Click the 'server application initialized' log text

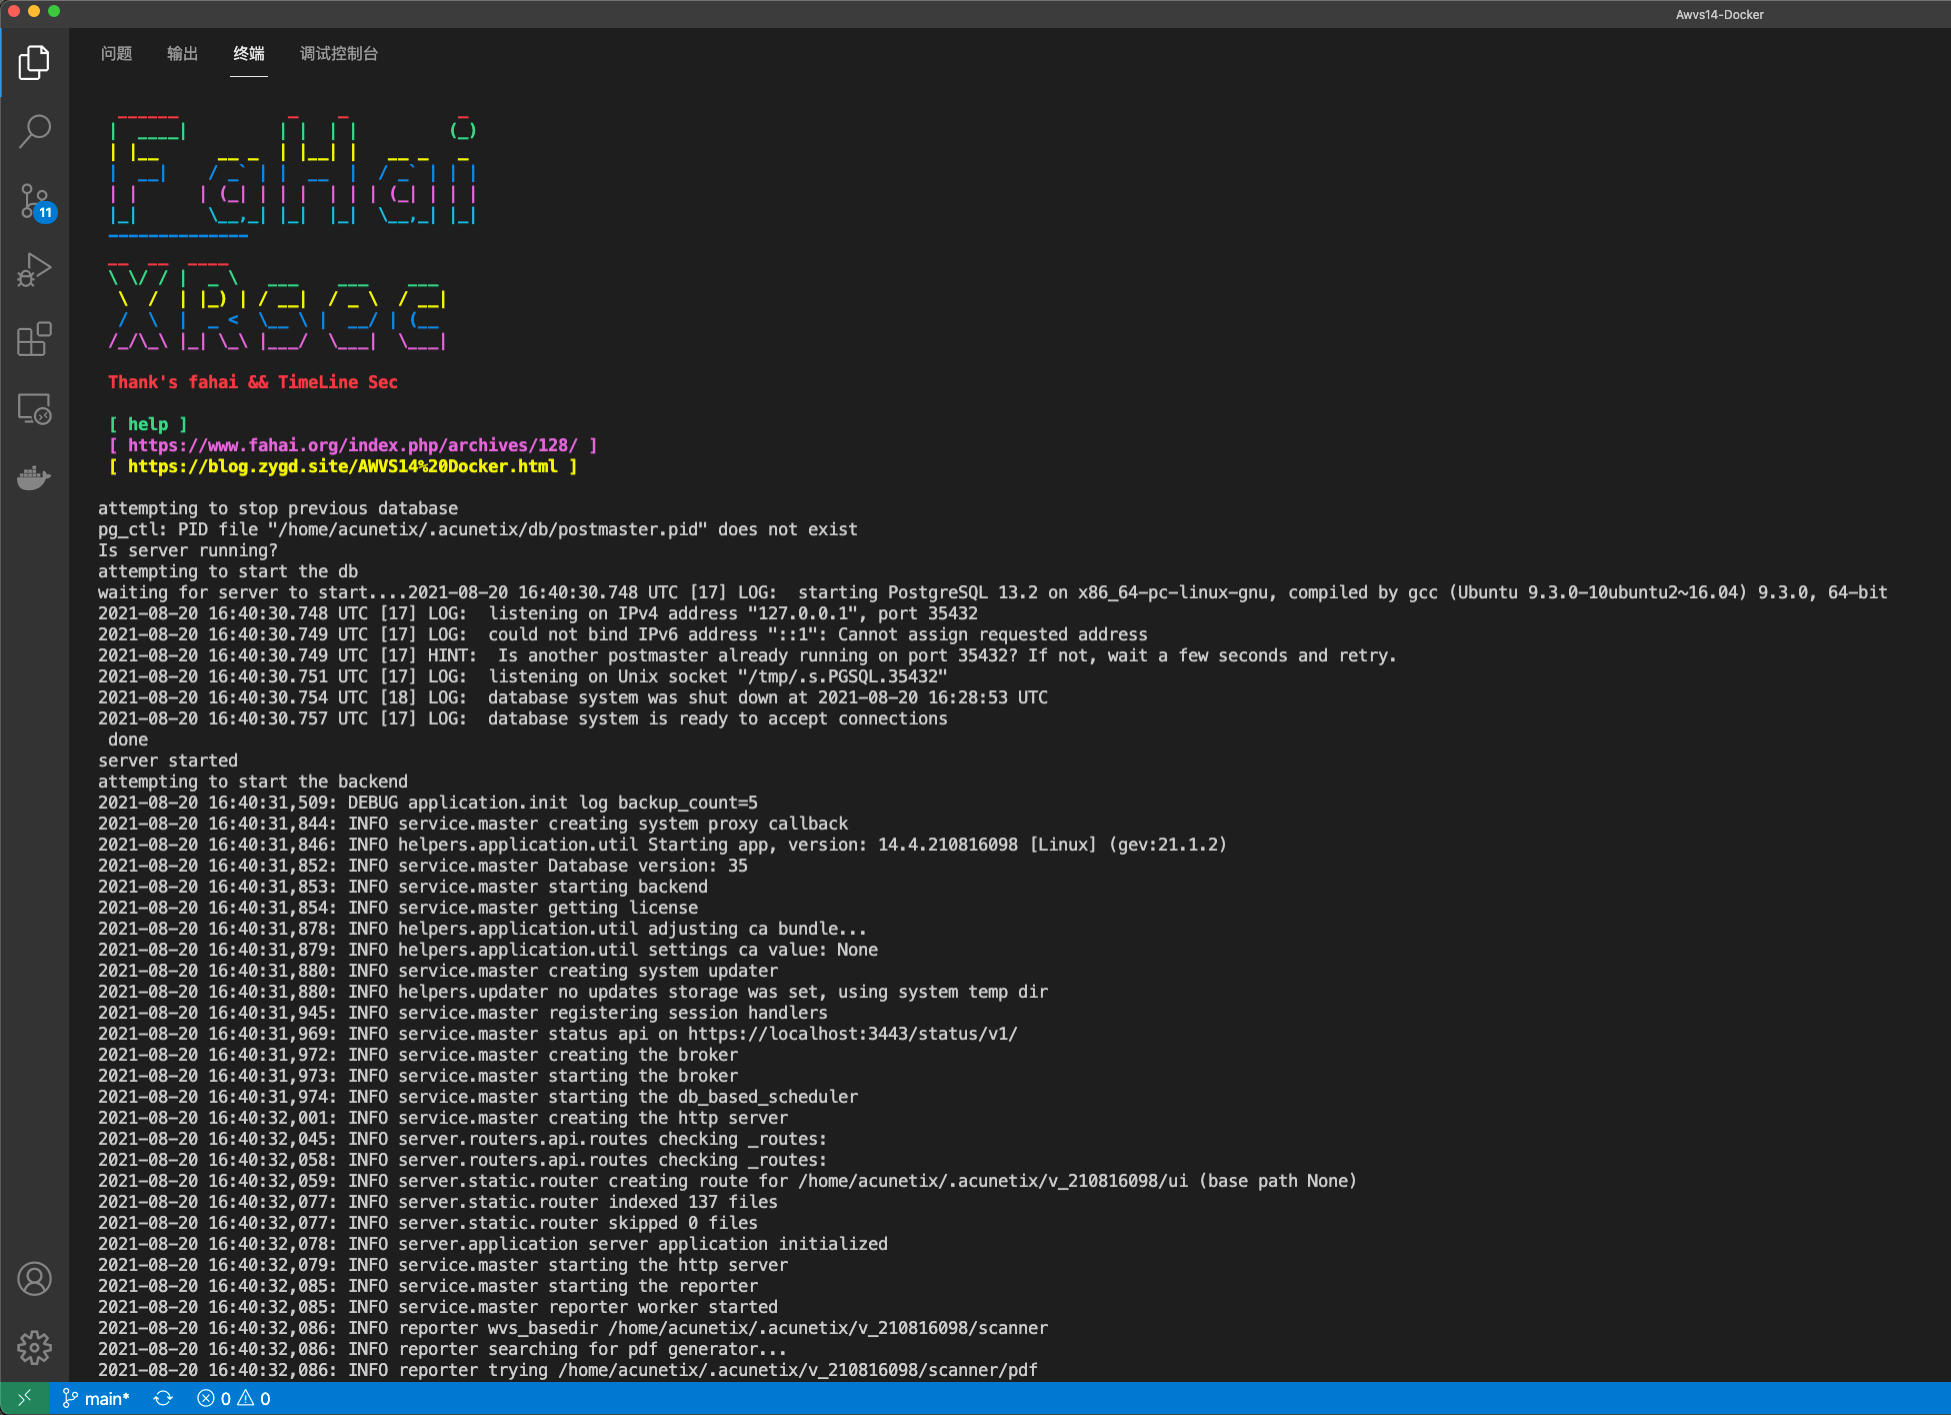pyautogui.click(x=738, y=1244)
